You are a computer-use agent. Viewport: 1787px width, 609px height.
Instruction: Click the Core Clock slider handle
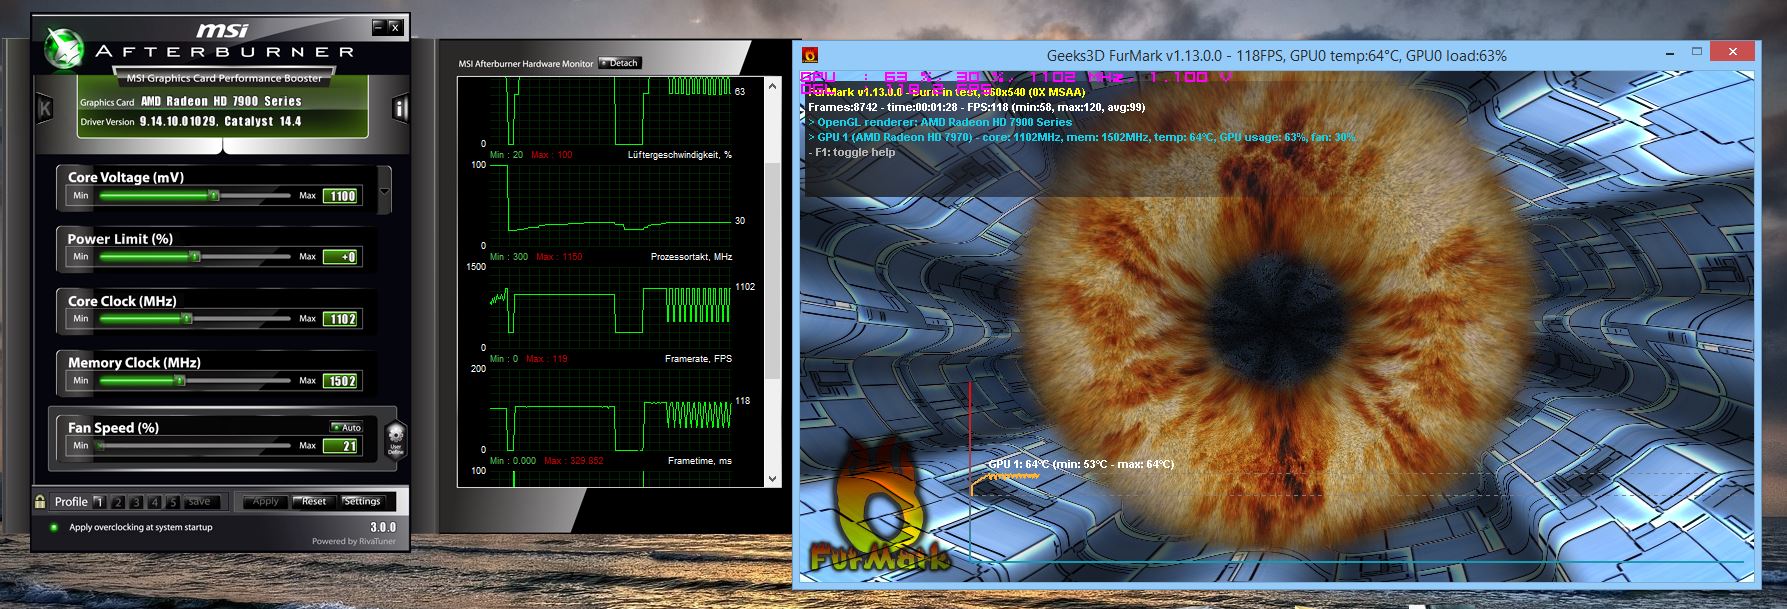[x=186, y=319]
